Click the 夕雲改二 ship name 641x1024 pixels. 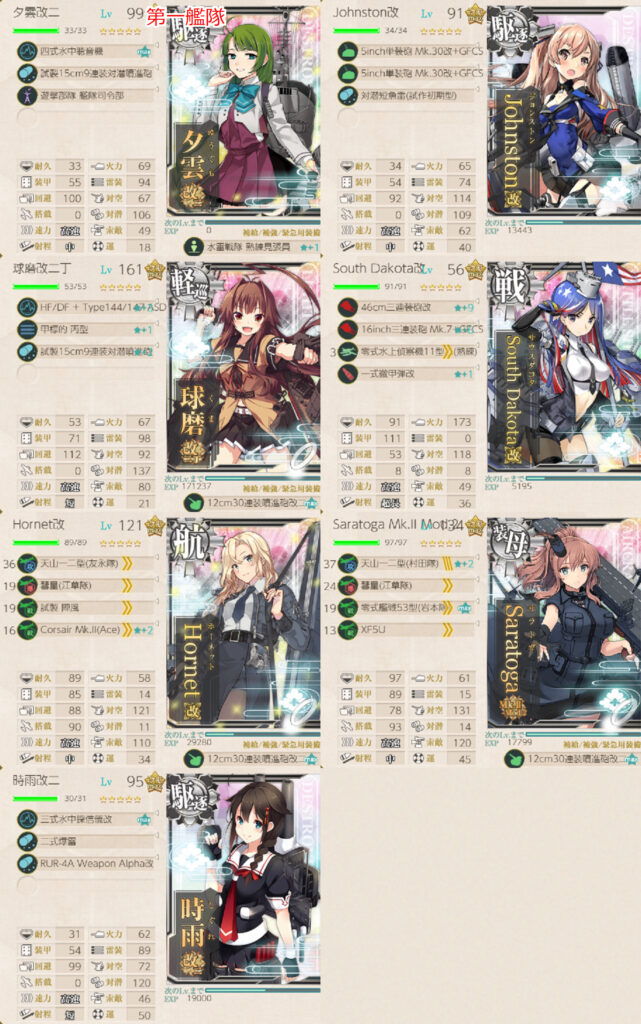[36, 12]
